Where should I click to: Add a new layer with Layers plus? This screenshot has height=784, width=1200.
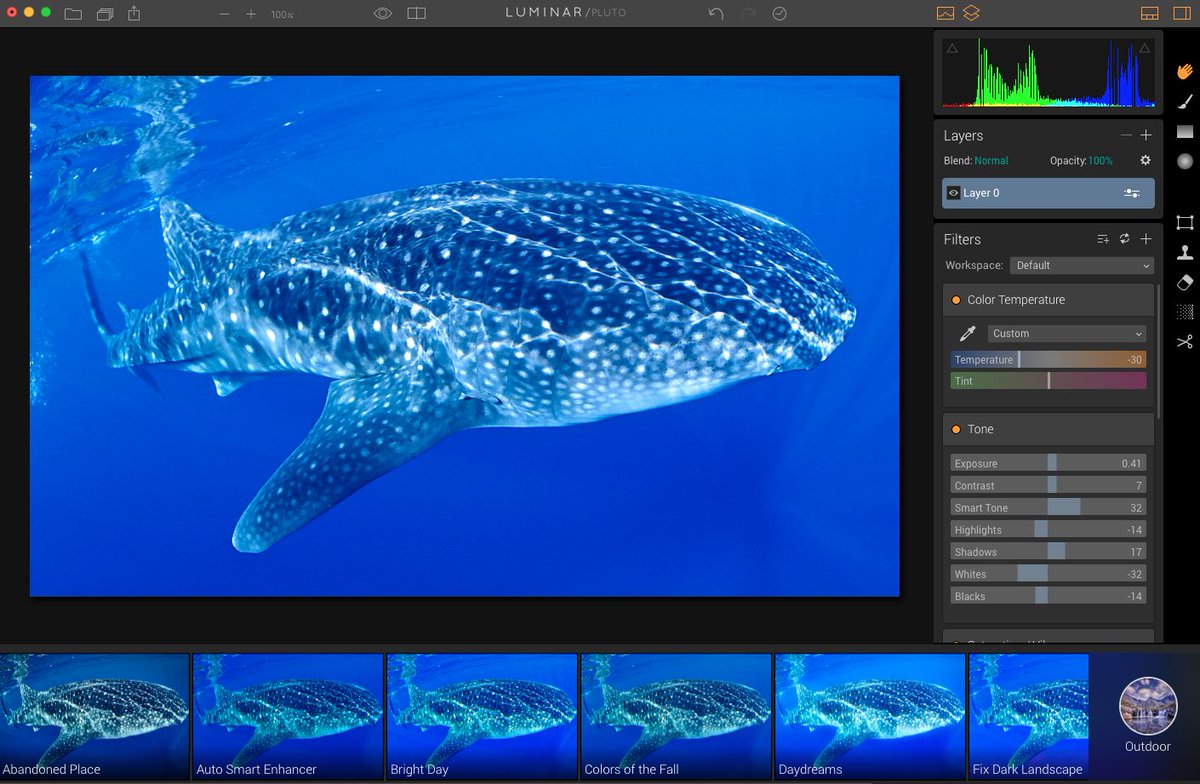coord(1146,135)
